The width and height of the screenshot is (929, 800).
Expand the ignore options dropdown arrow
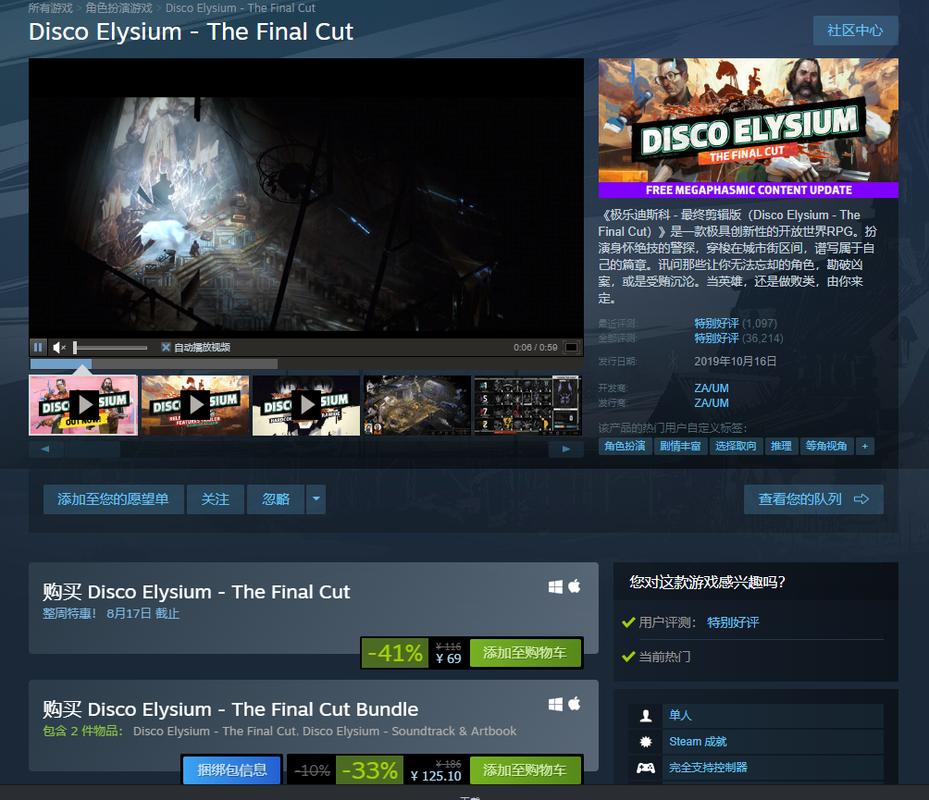point(316,499)
